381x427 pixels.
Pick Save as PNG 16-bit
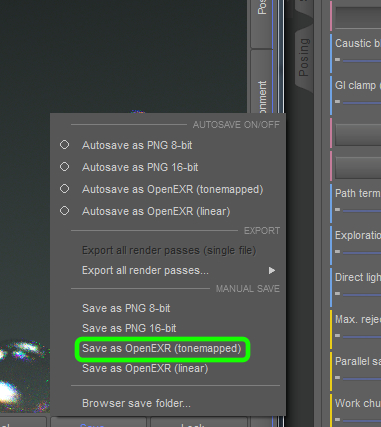pos(129,328)
